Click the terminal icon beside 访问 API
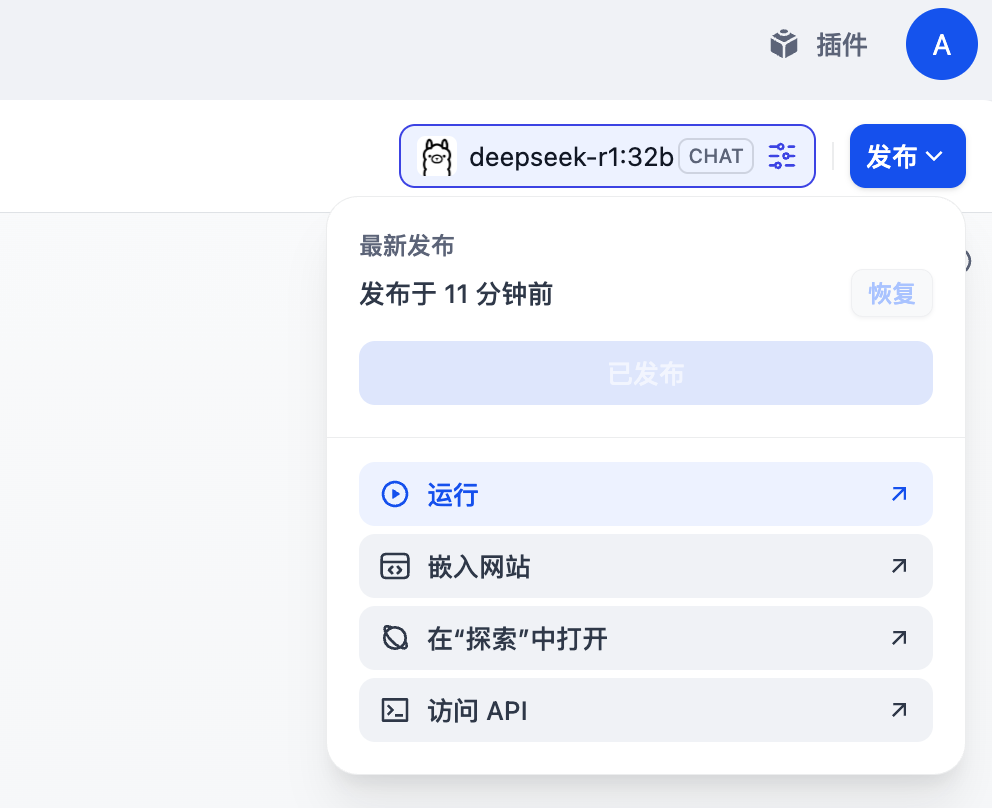The image size is (992, 808). point(395,711)
